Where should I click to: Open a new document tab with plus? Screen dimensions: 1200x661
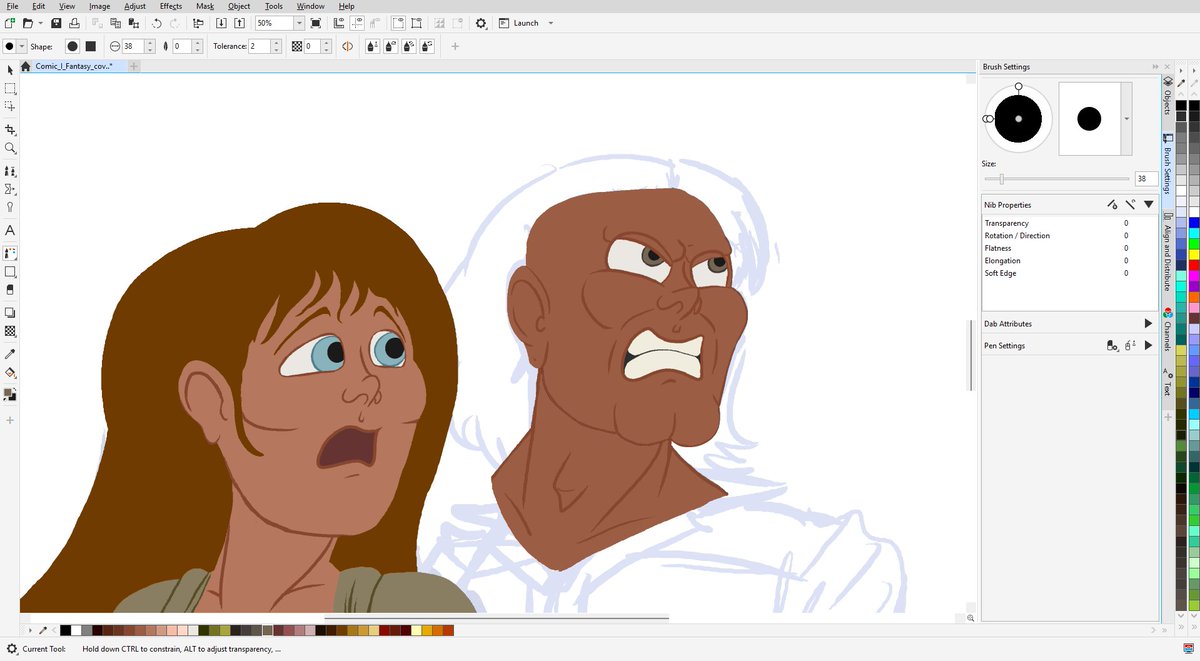133,66
